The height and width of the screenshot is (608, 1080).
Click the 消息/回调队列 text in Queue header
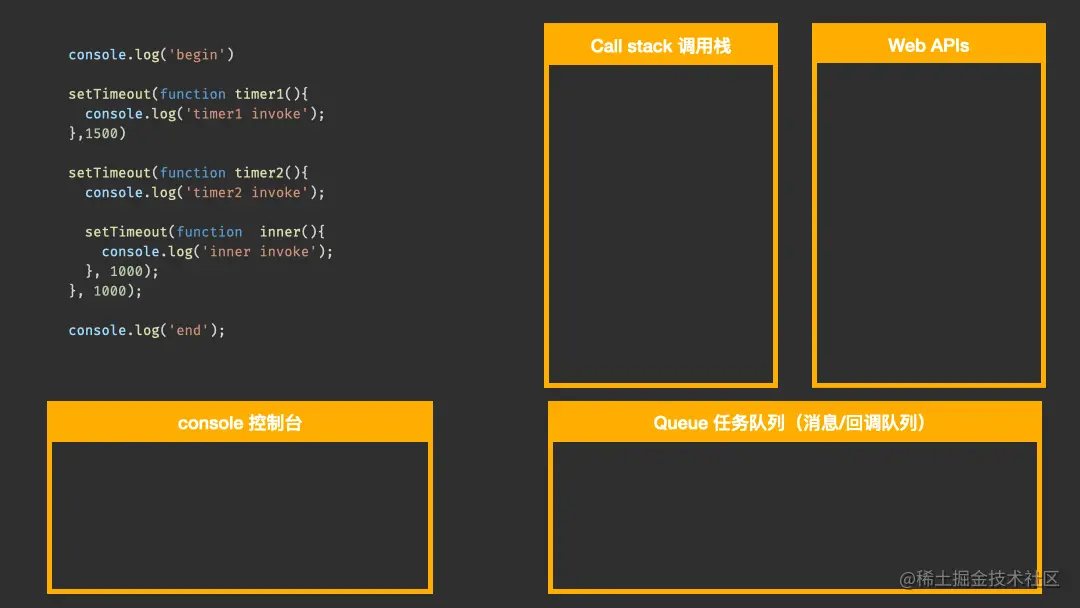(x=865, y=421)
